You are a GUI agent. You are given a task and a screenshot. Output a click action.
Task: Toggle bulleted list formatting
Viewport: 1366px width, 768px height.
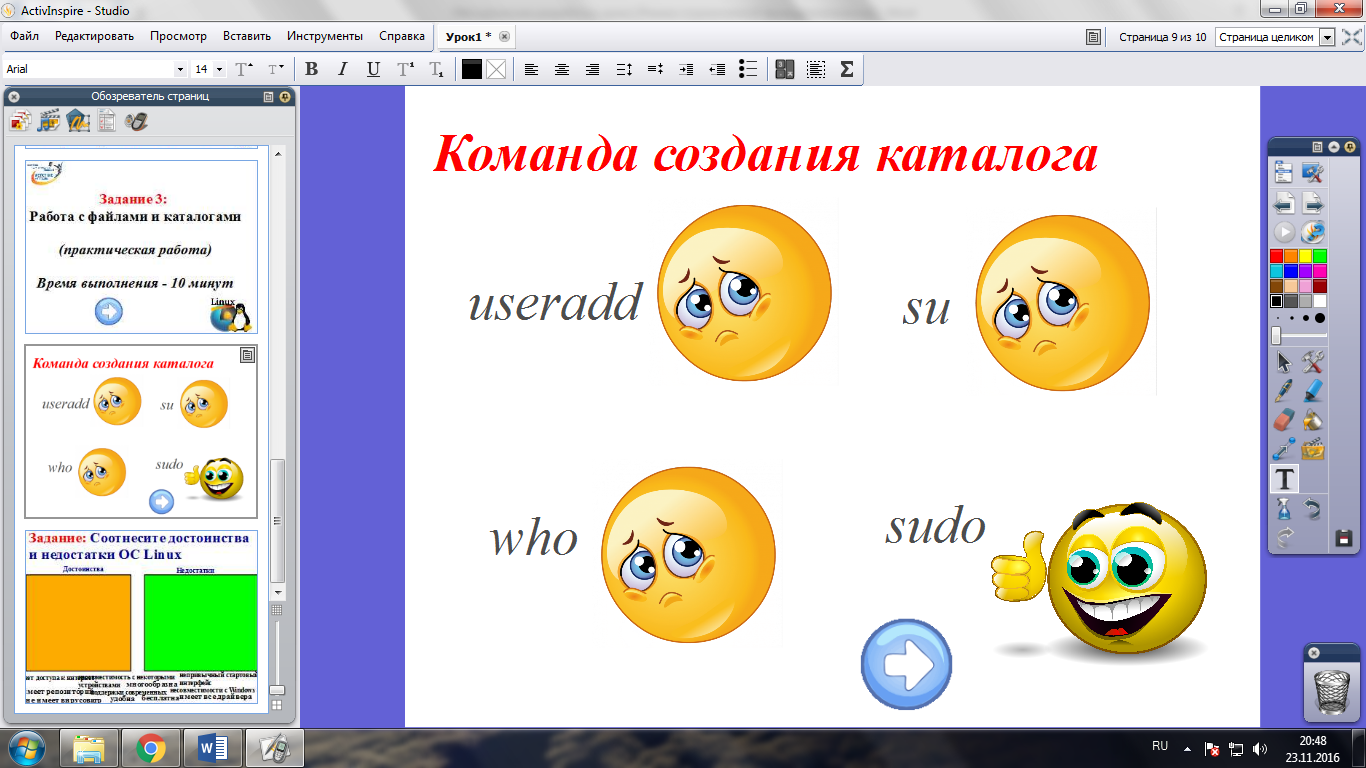coord(748,69)
